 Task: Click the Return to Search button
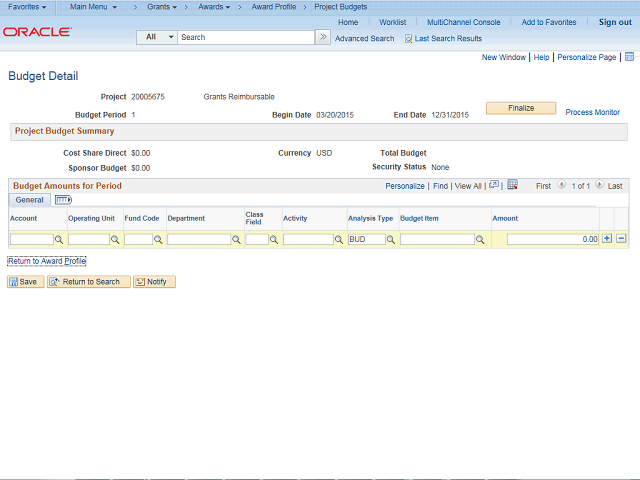point(89,282)
